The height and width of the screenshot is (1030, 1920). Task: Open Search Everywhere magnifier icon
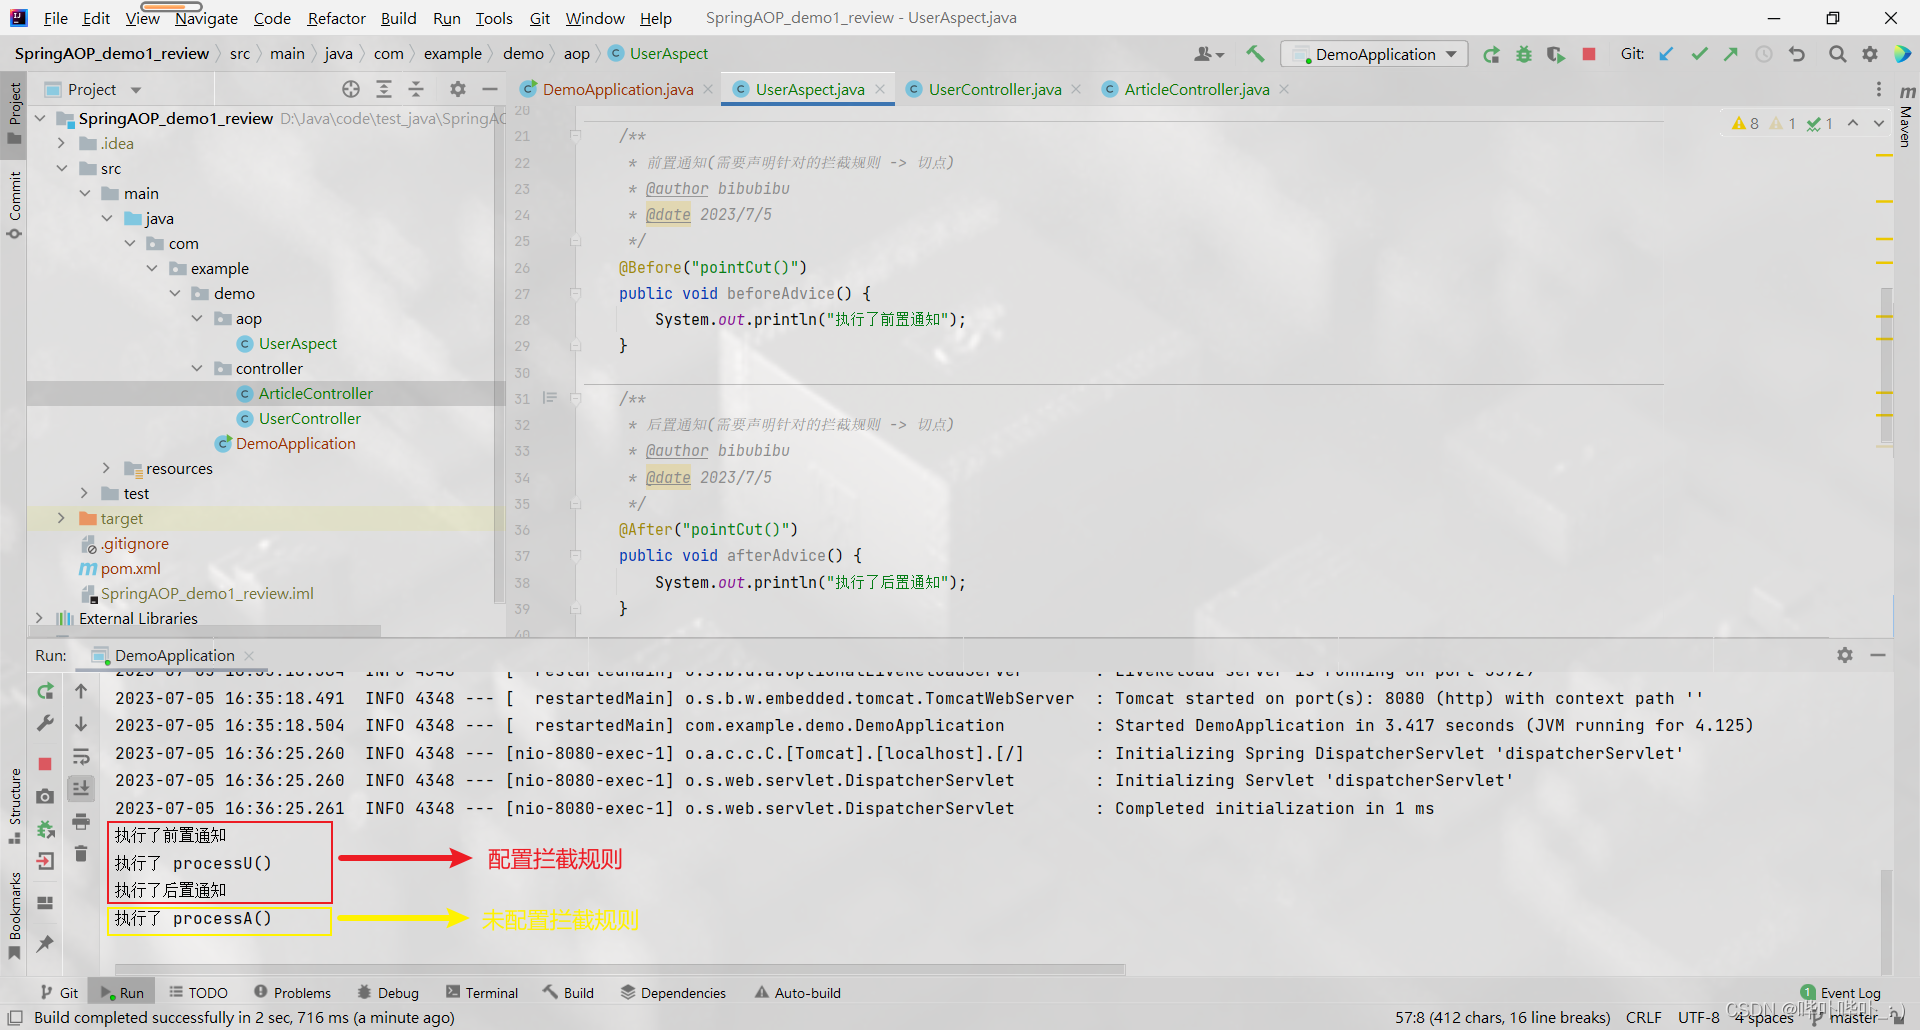point(1837,54)
